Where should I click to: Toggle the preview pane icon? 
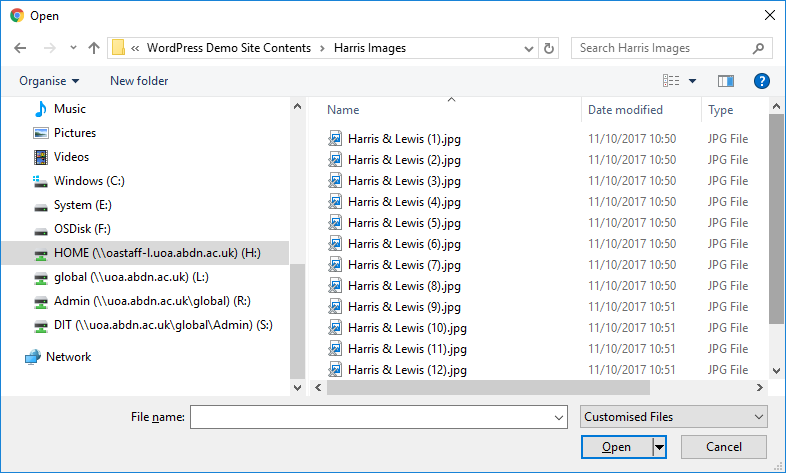coord(726,81)
